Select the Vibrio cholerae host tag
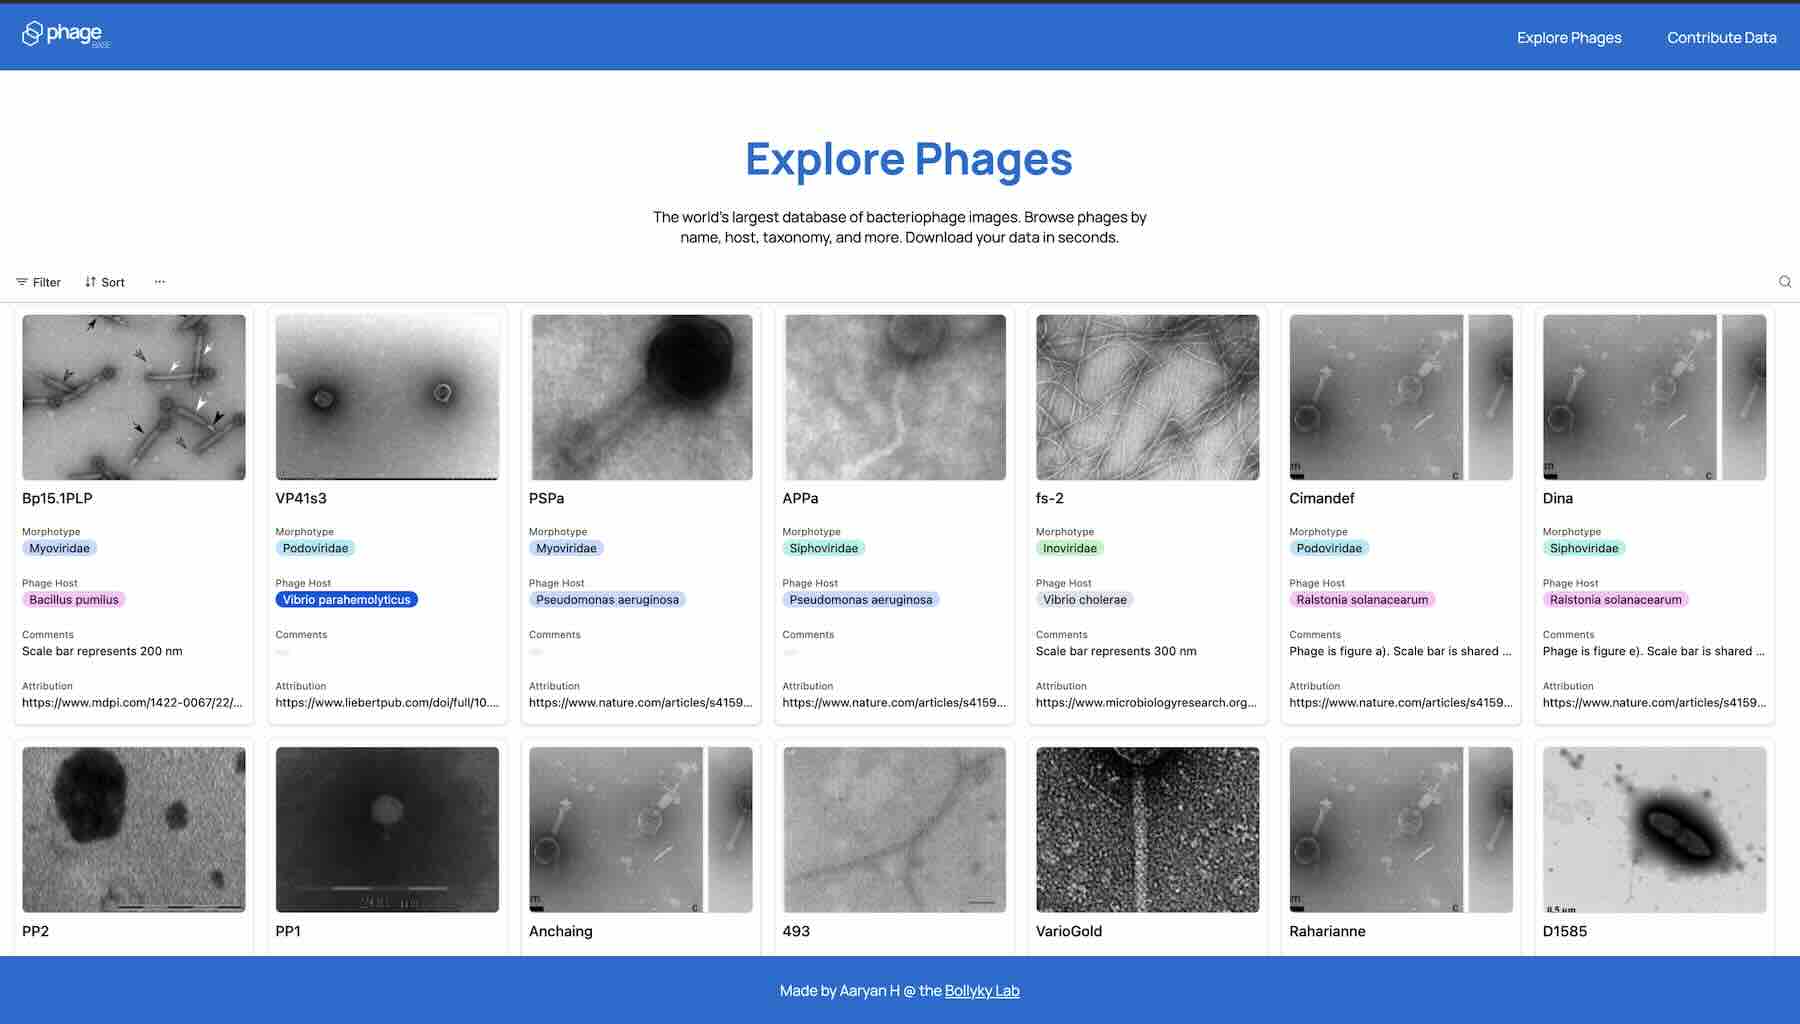Image resolution: width=1800 pixels, height=1024 pixels. coord(1085,600)
